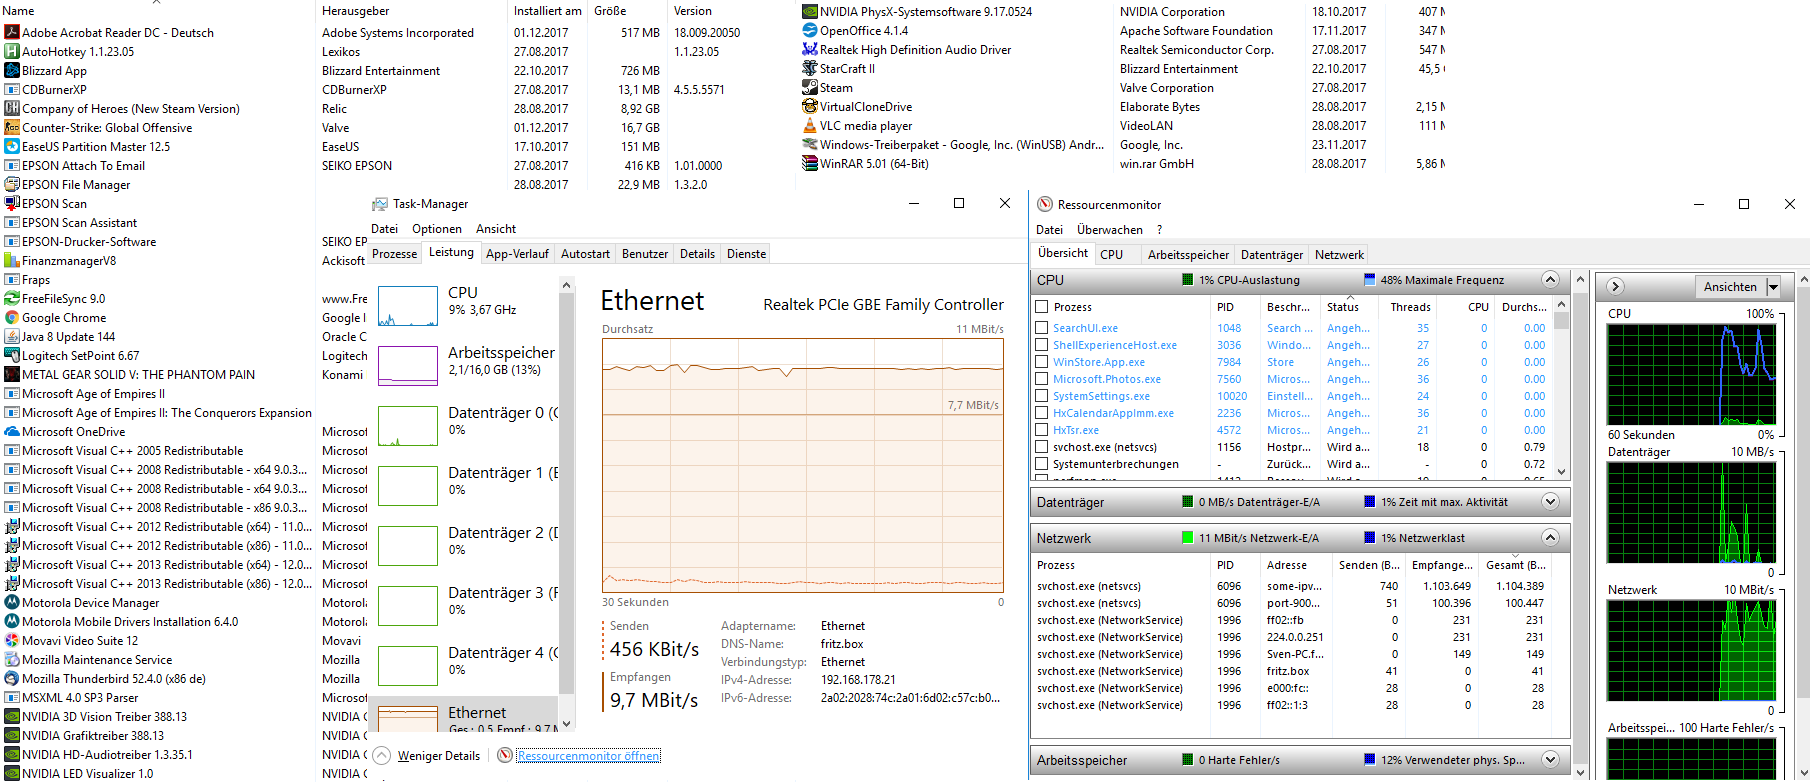Select the Motorola Device Manager icon
Image resolution: width=1811 pixels, height=782 pixels.
pyautogui.click(x=12, y=603)
